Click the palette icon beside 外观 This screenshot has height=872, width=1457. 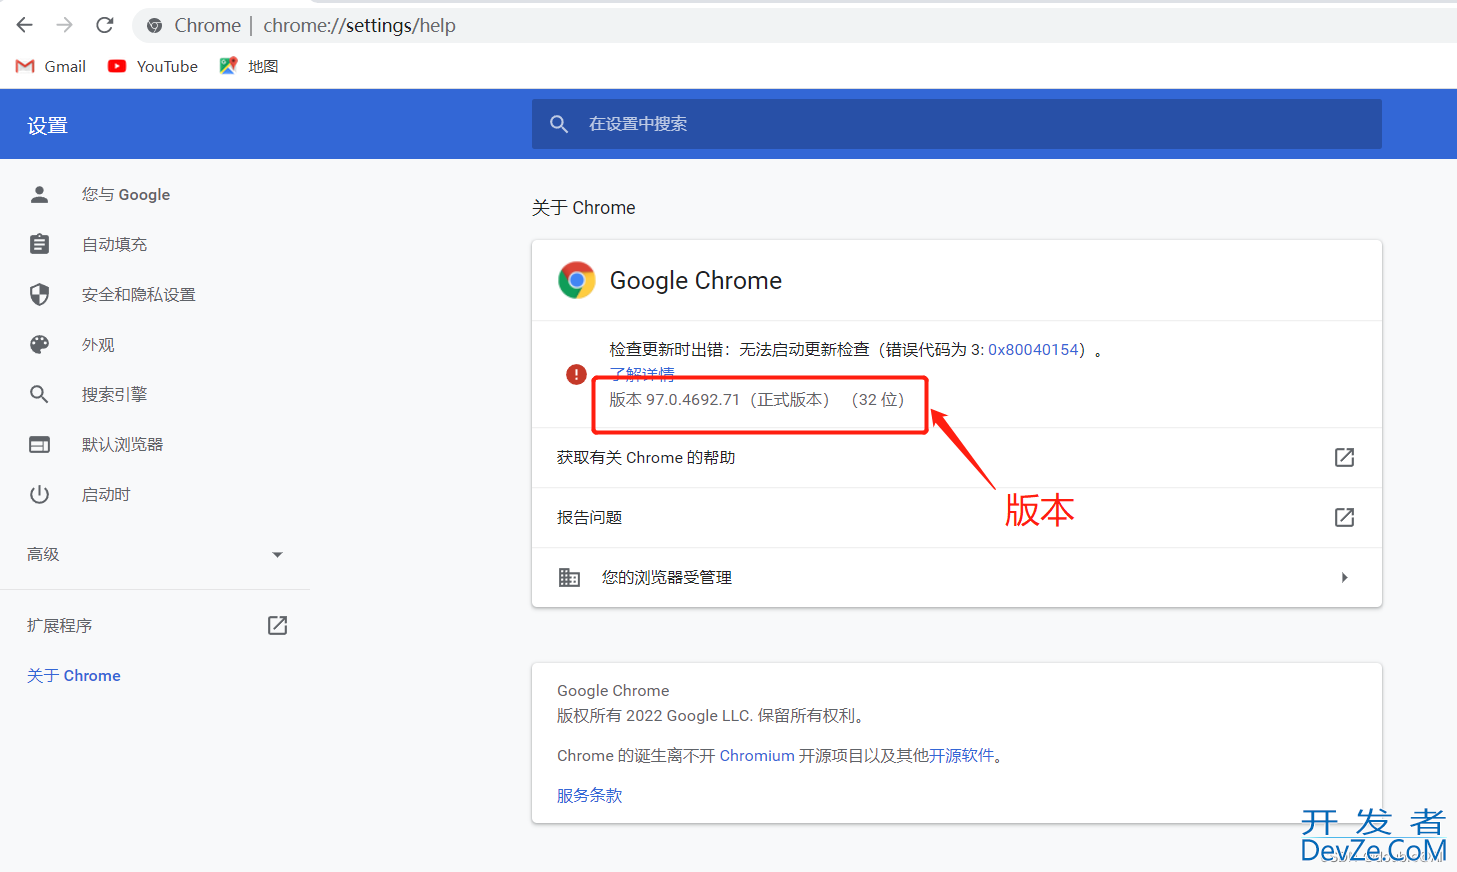[x=39, y=344]
